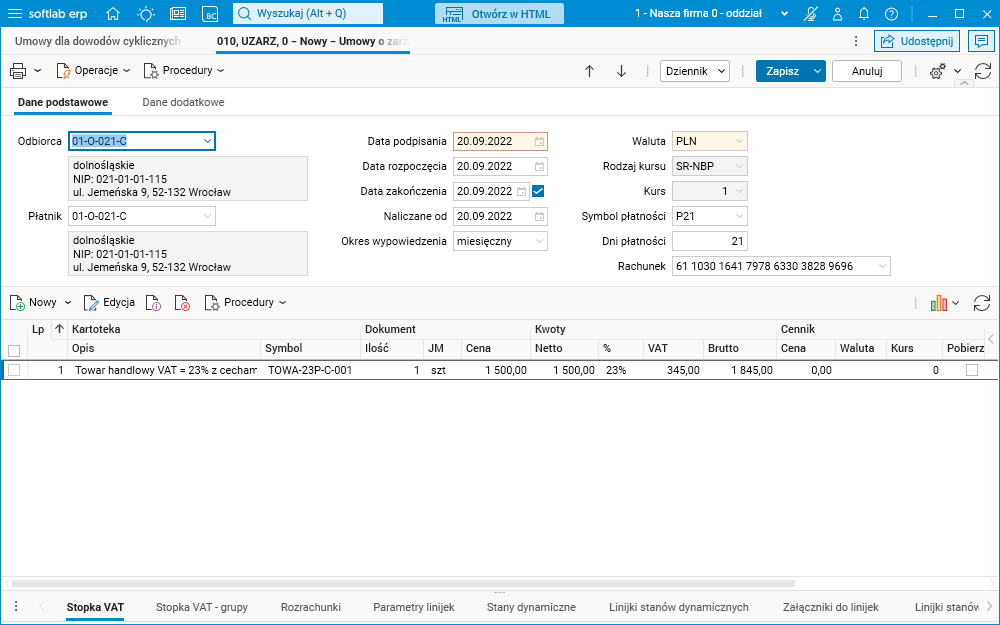The width and height of the screenshot is (1000, 625).
Task: Click the line info document icon
Action: click(x=153, y=302)
